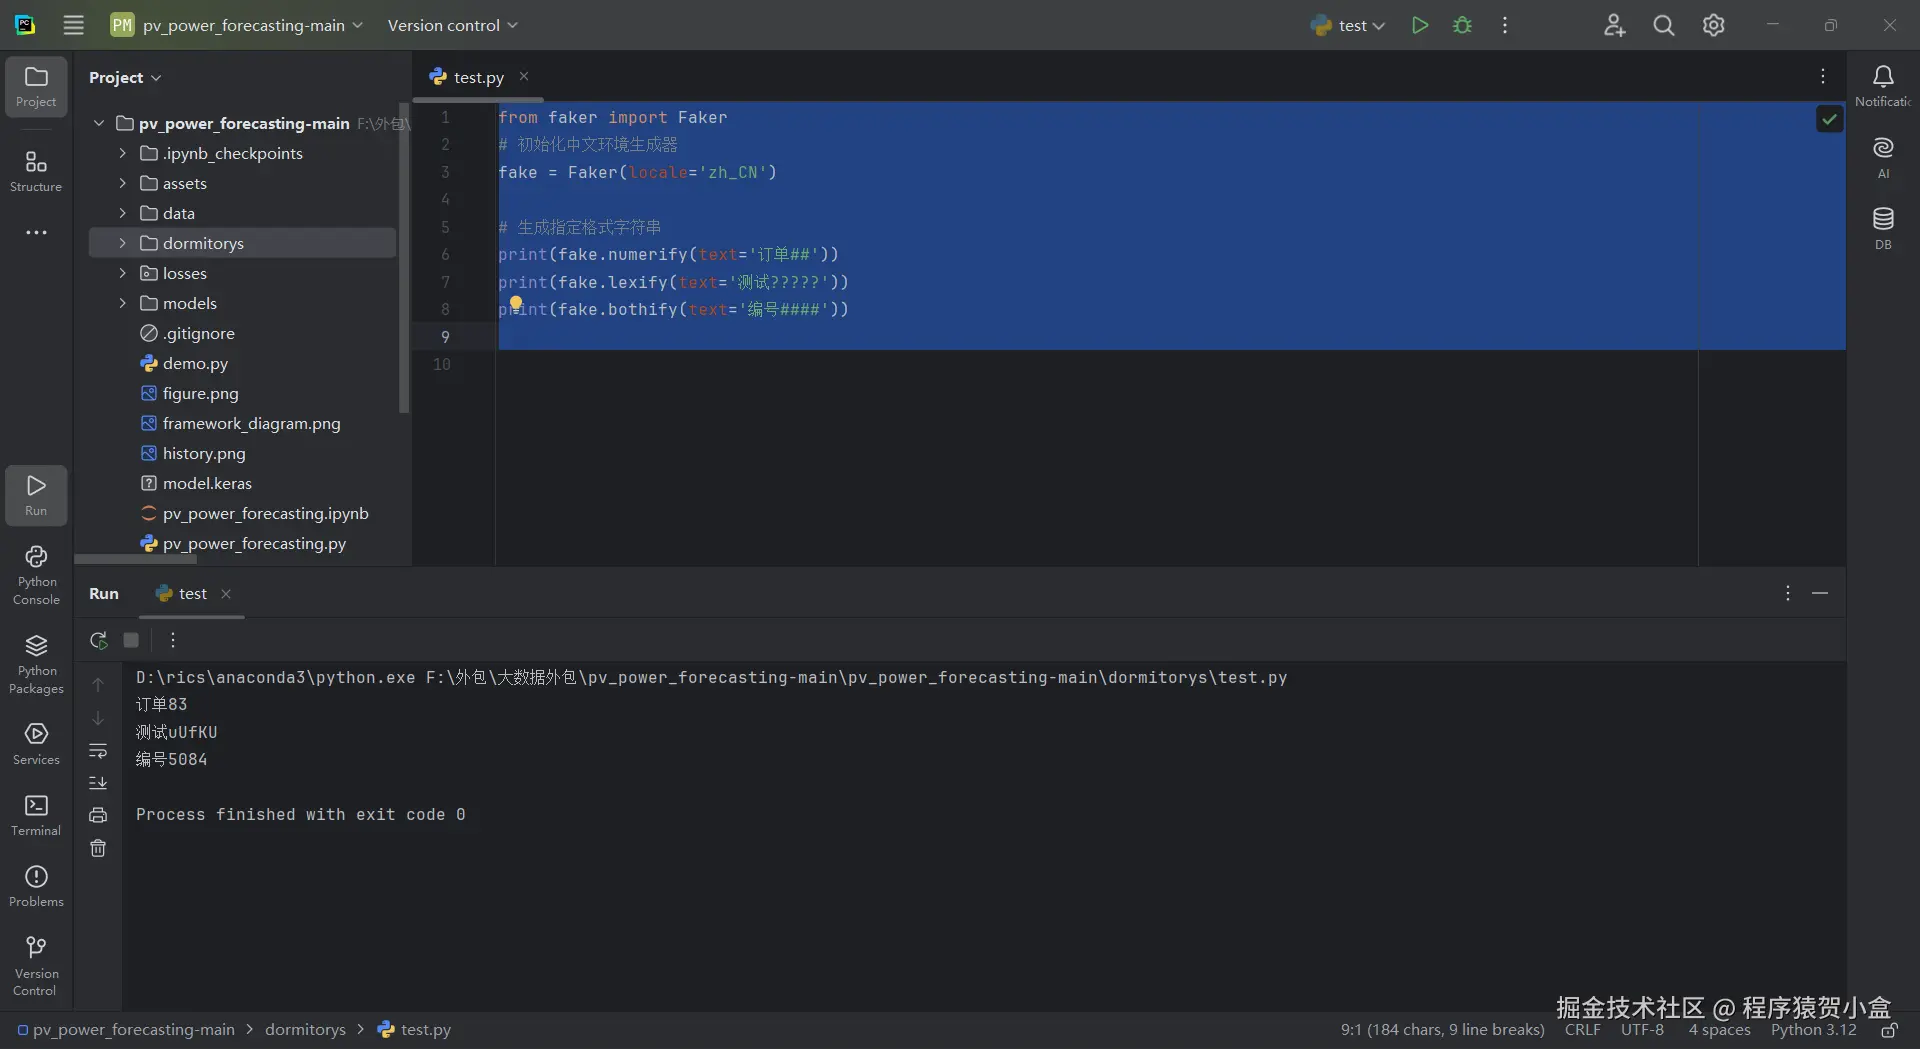Click the Python 3.12 interpreter in the status bar
The image size is (1920, 1050).
click(1813, 1030)
